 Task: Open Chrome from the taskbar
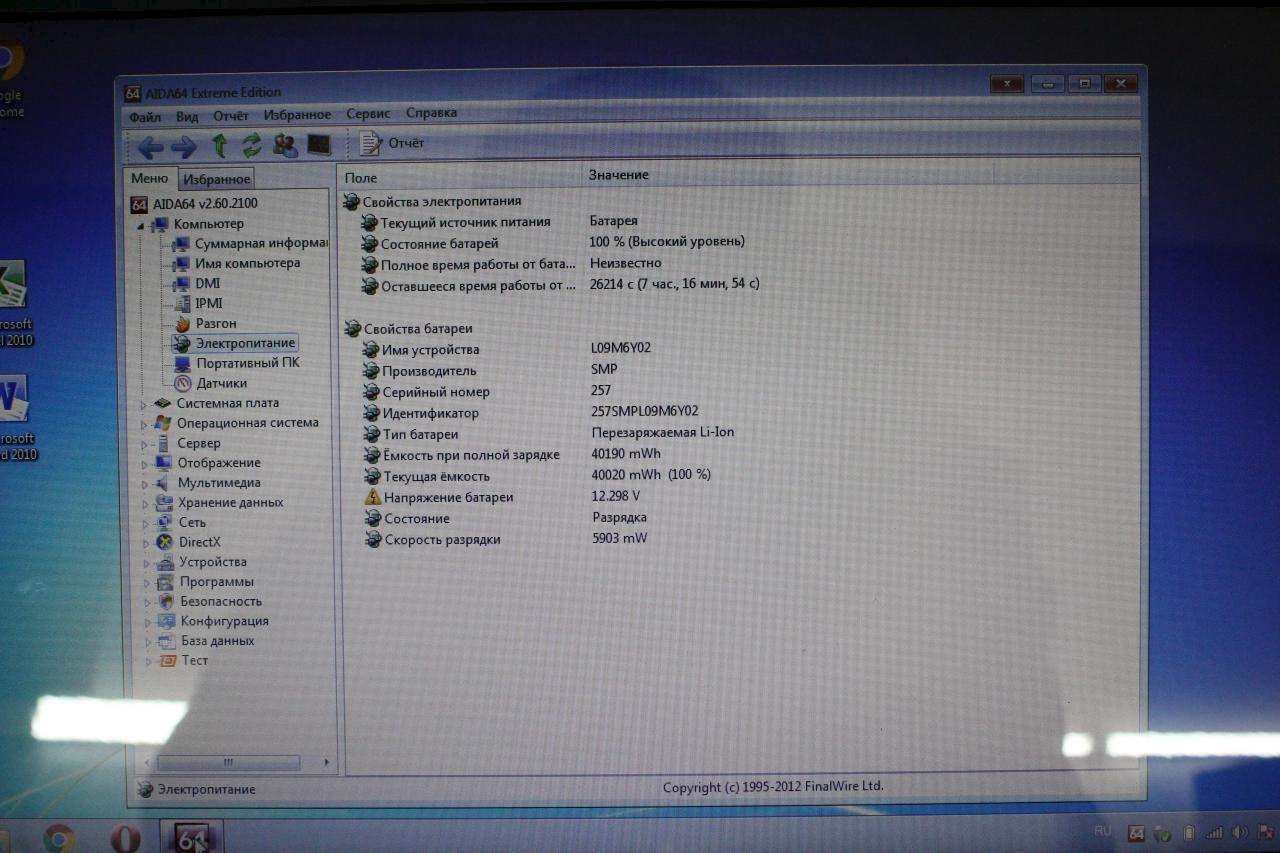click(58, 837)
